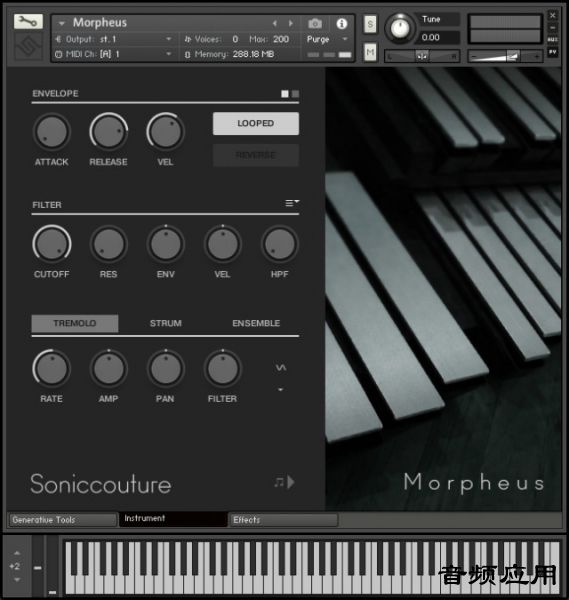
Task: Open the filter type menu icon
Action: pos(292,203)
